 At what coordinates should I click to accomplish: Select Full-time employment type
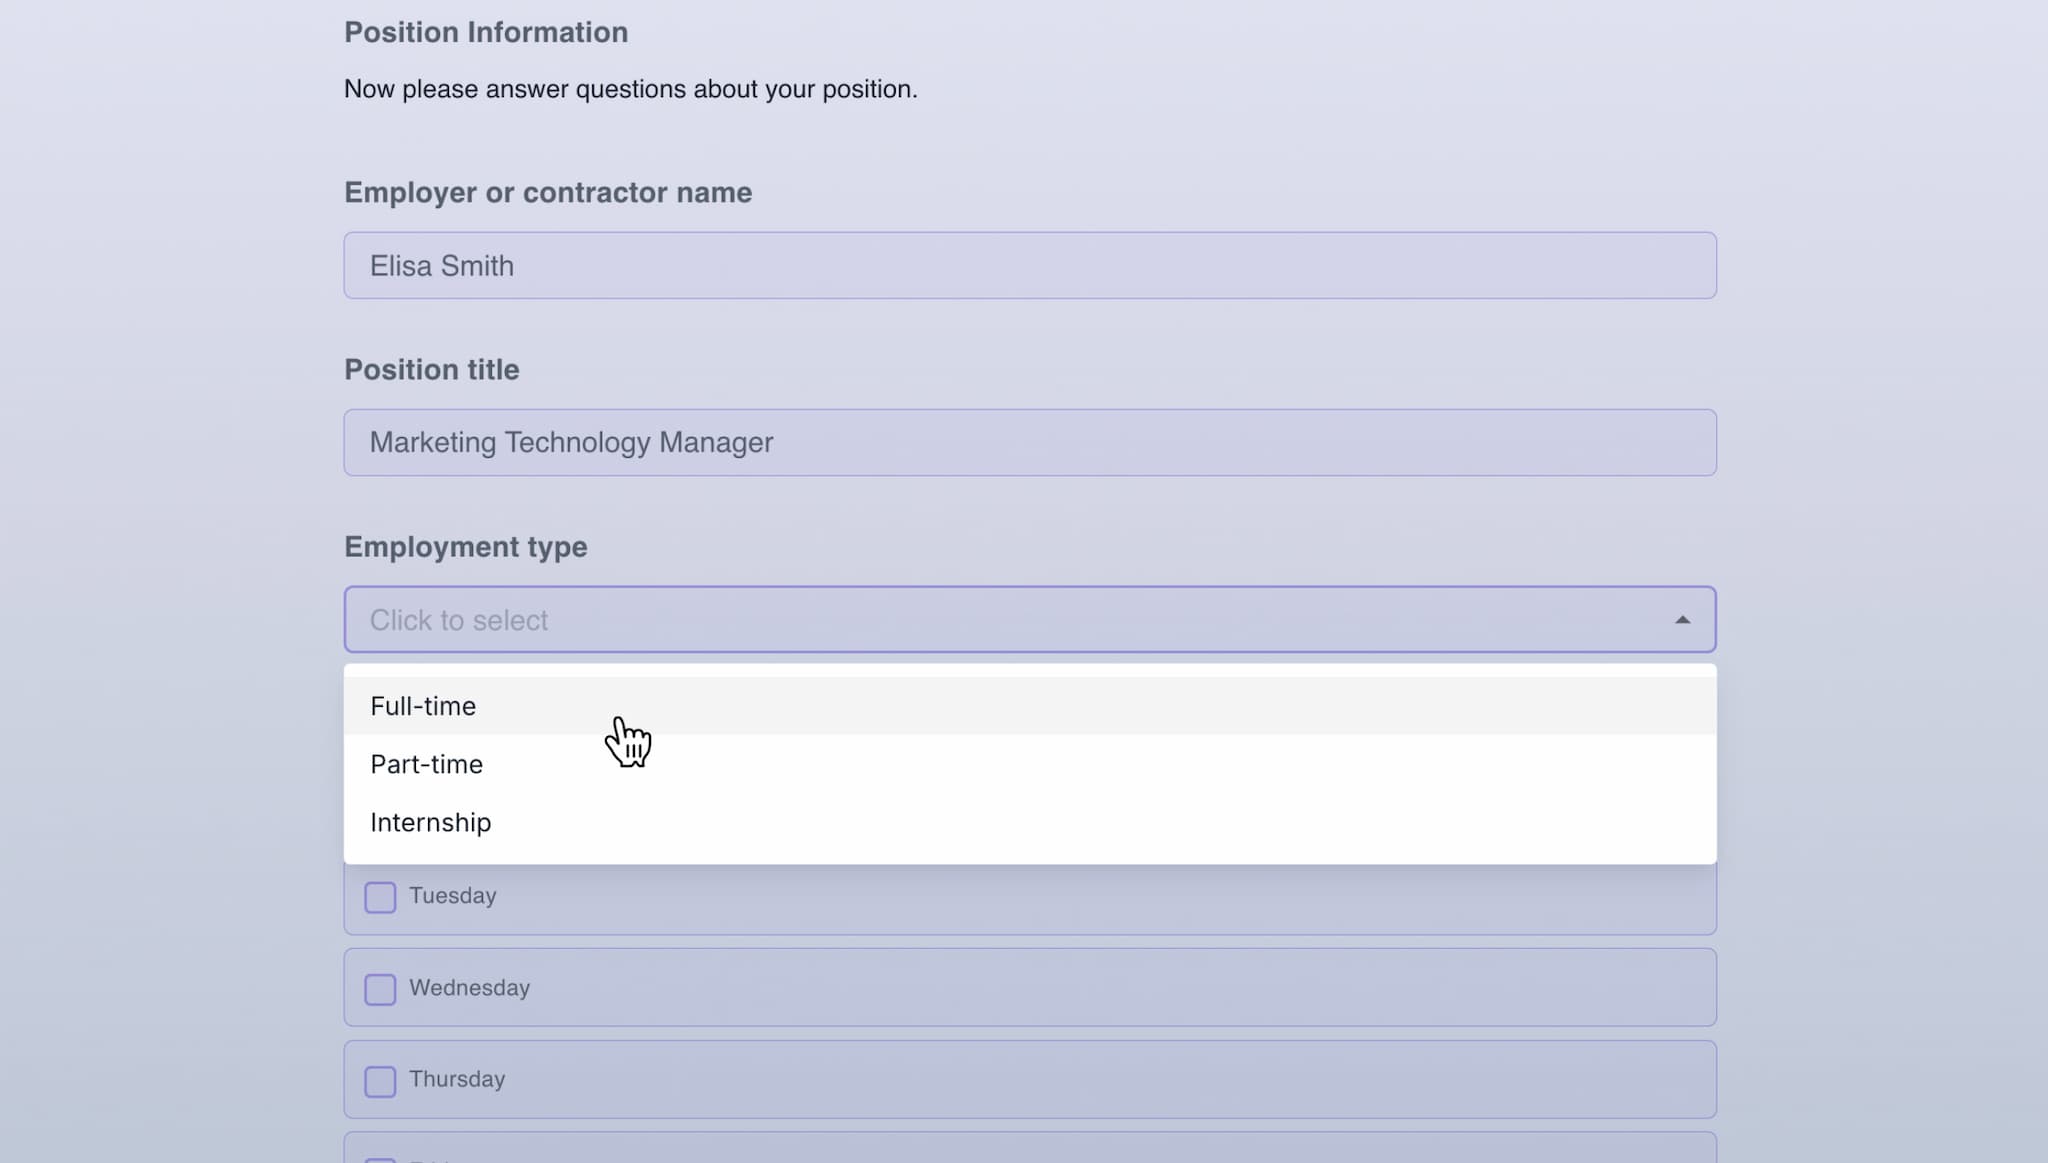tap(422, 705)
